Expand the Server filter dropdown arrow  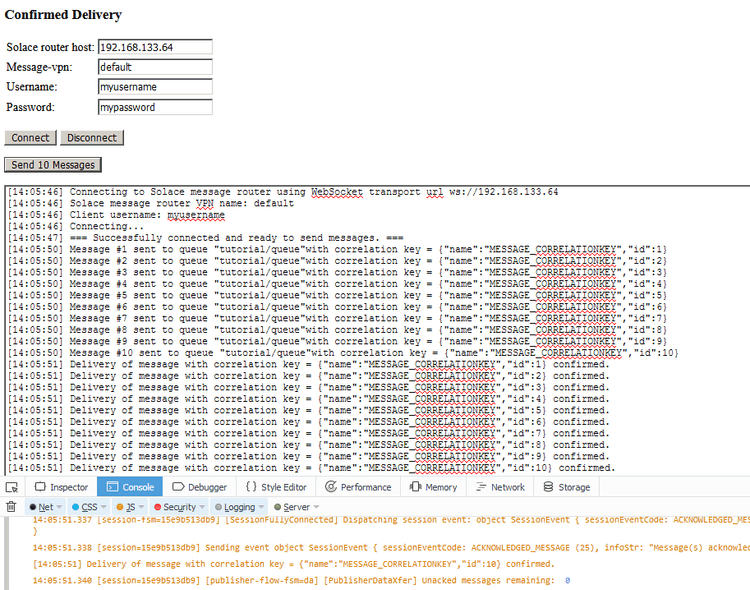(317, 507)
